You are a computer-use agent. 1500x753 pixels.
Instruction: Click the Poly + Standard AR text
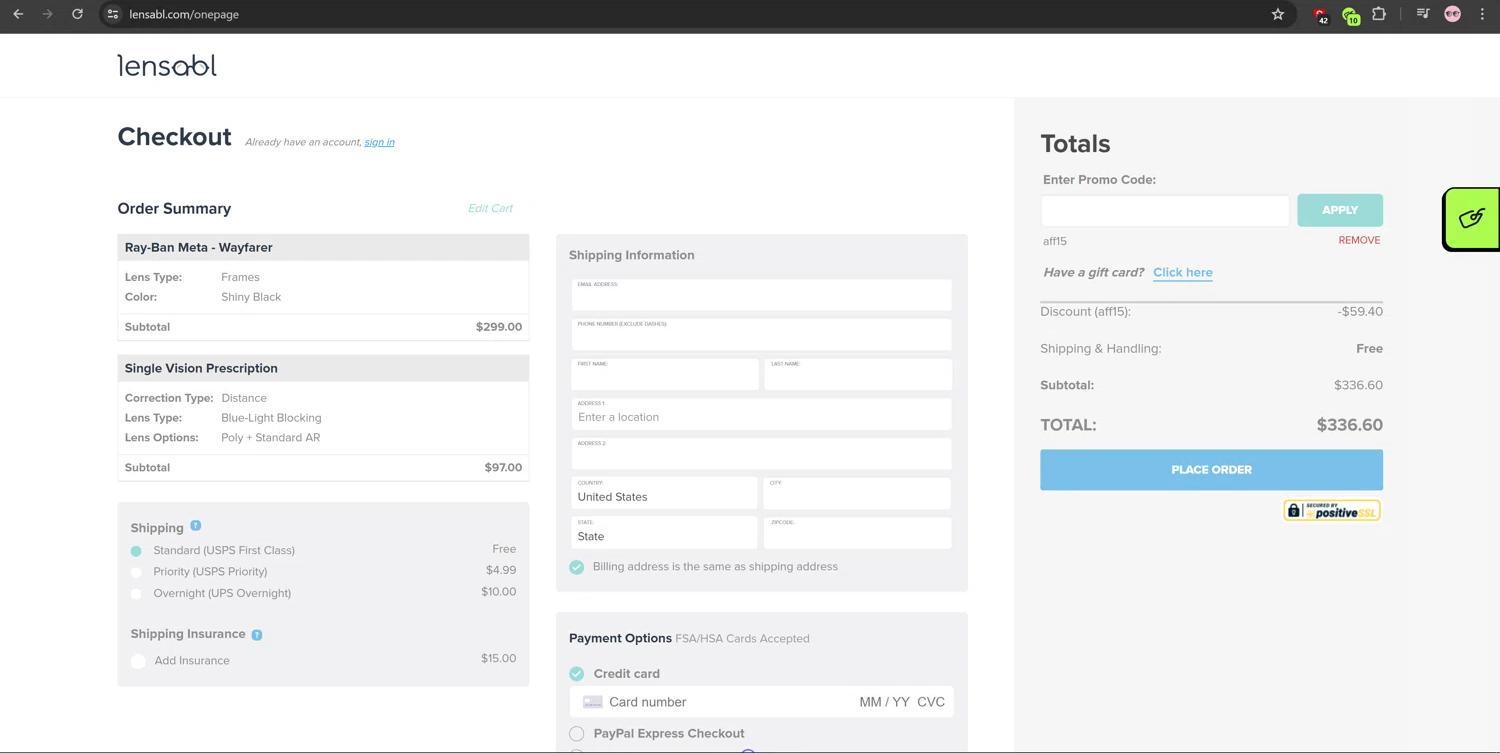pos(270,438)
